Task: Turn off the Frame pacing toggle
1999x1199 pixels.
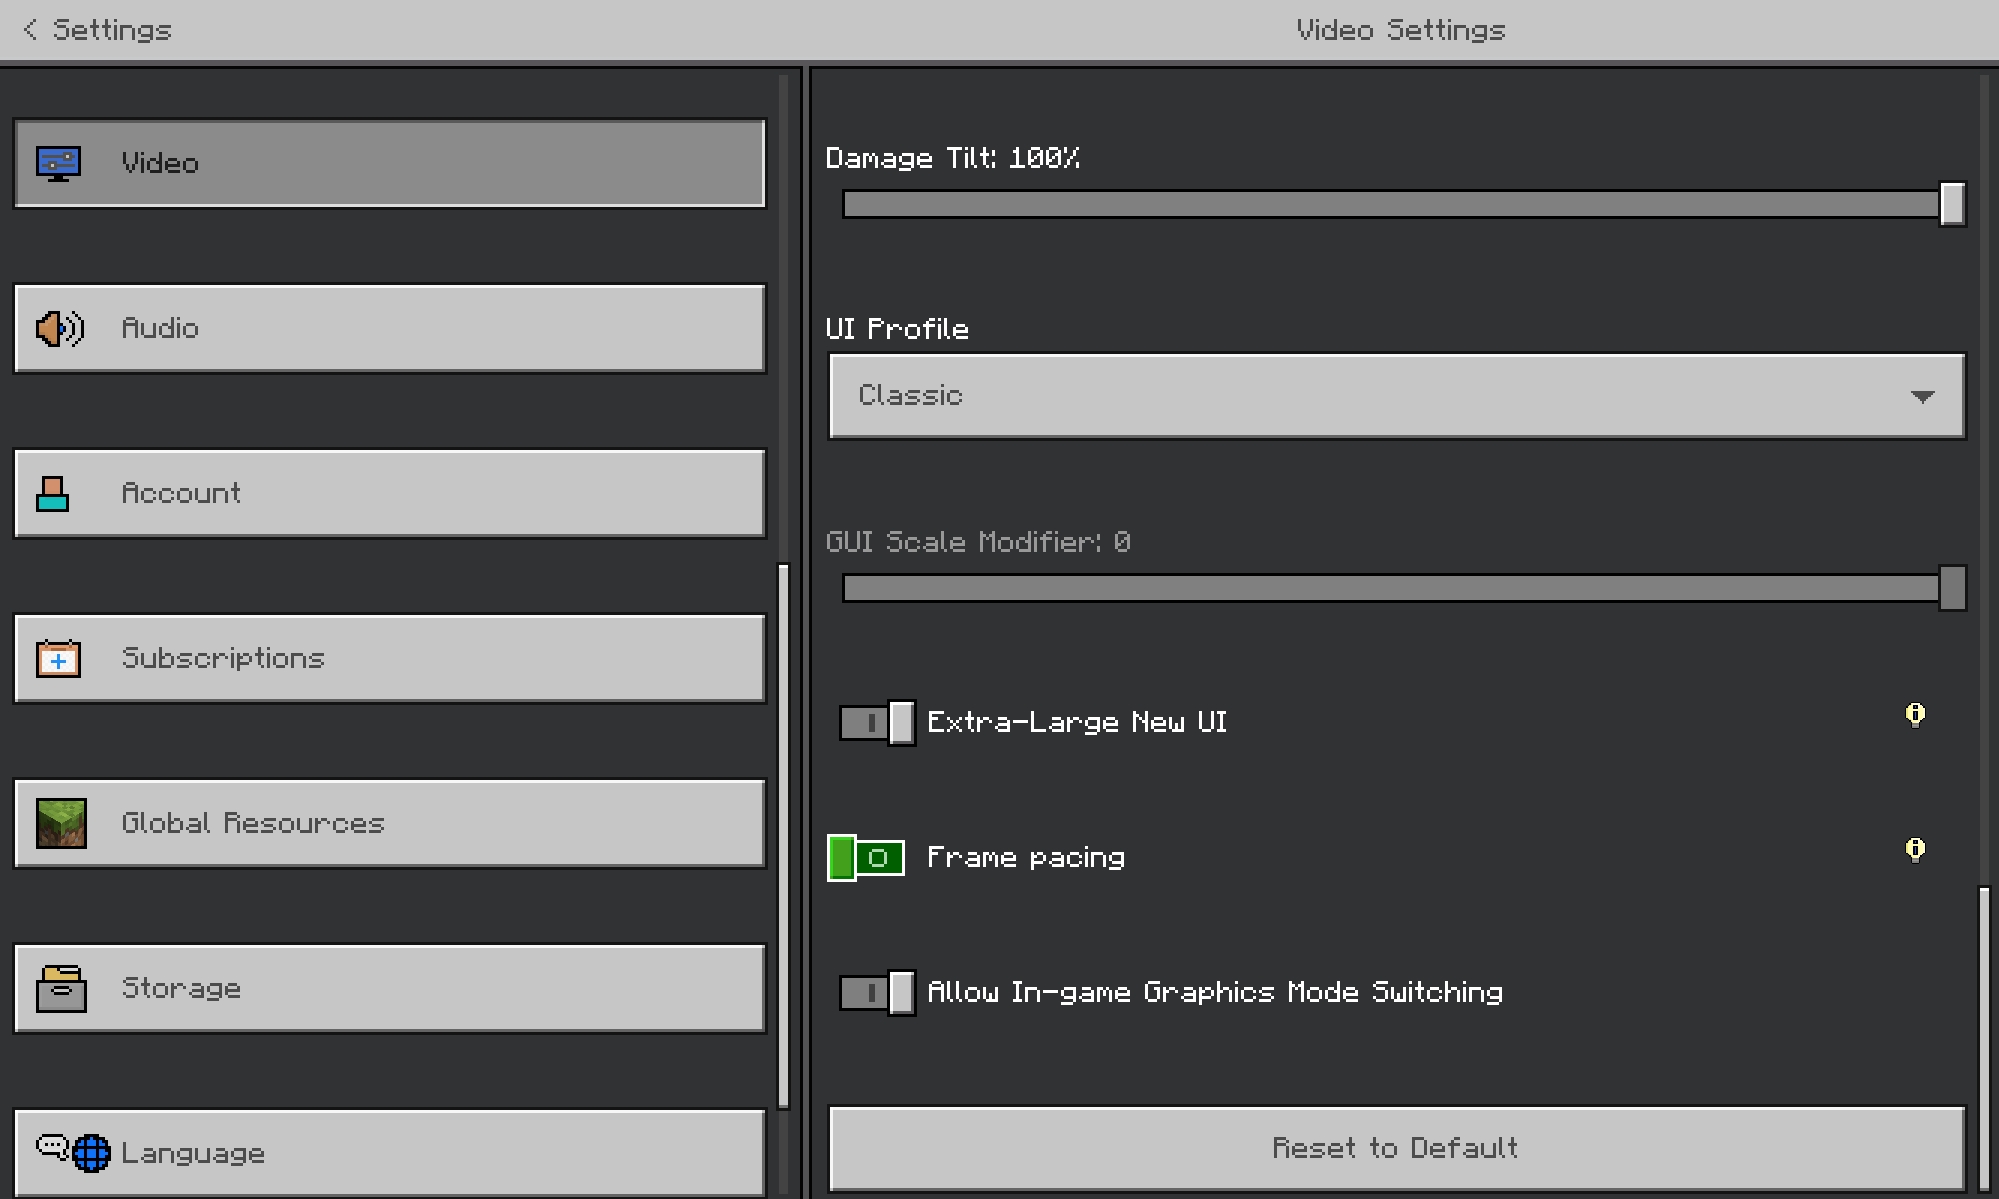Action: 866,857
